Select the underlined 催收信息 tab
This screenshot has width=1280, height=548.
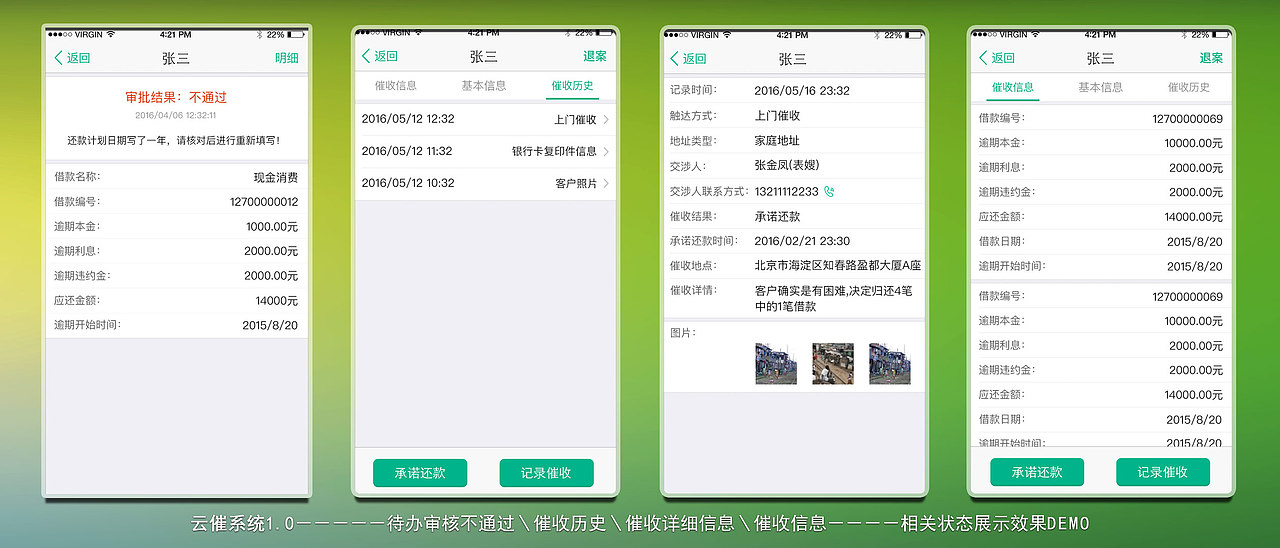coord(1013,87)
